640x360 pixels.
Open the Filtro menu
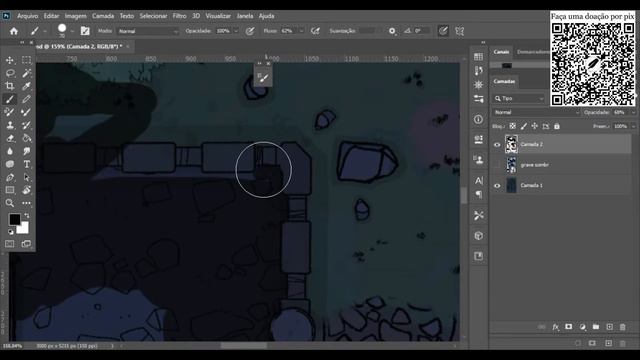[180, 16]
